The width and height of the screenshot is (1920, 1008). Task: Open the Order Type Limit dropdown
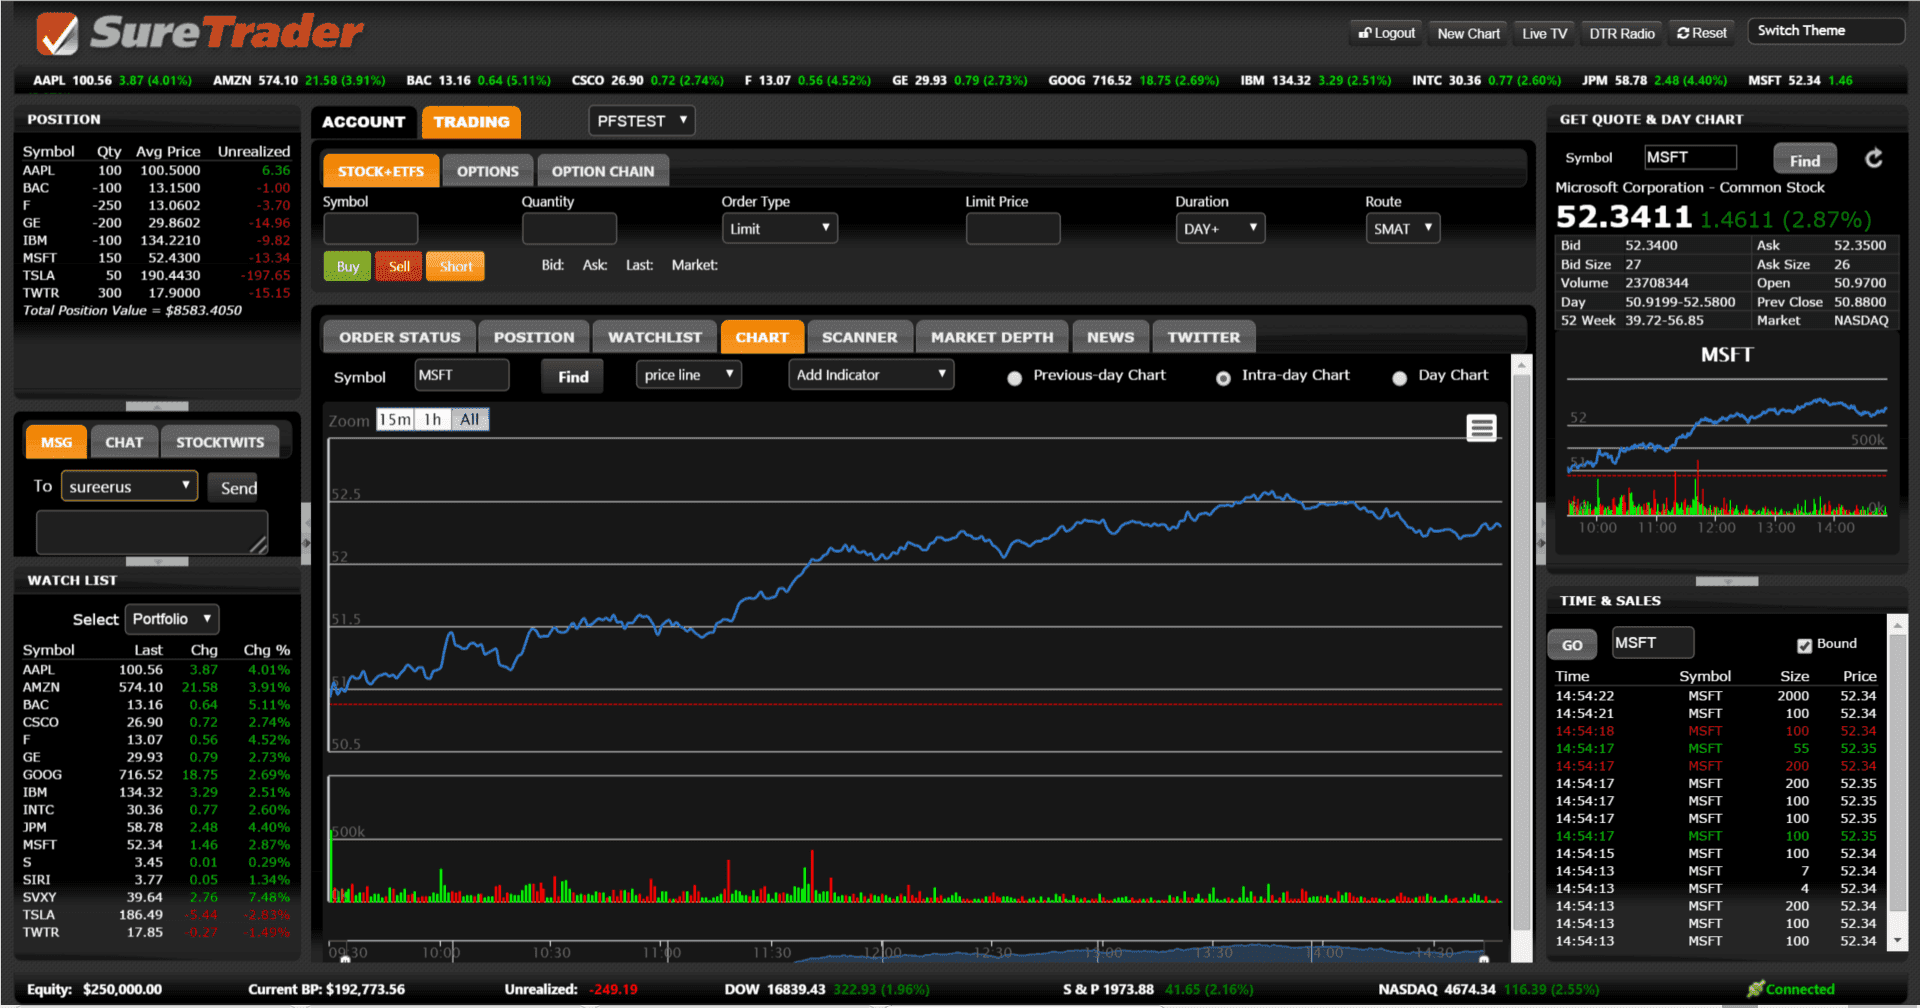[780, 228]
